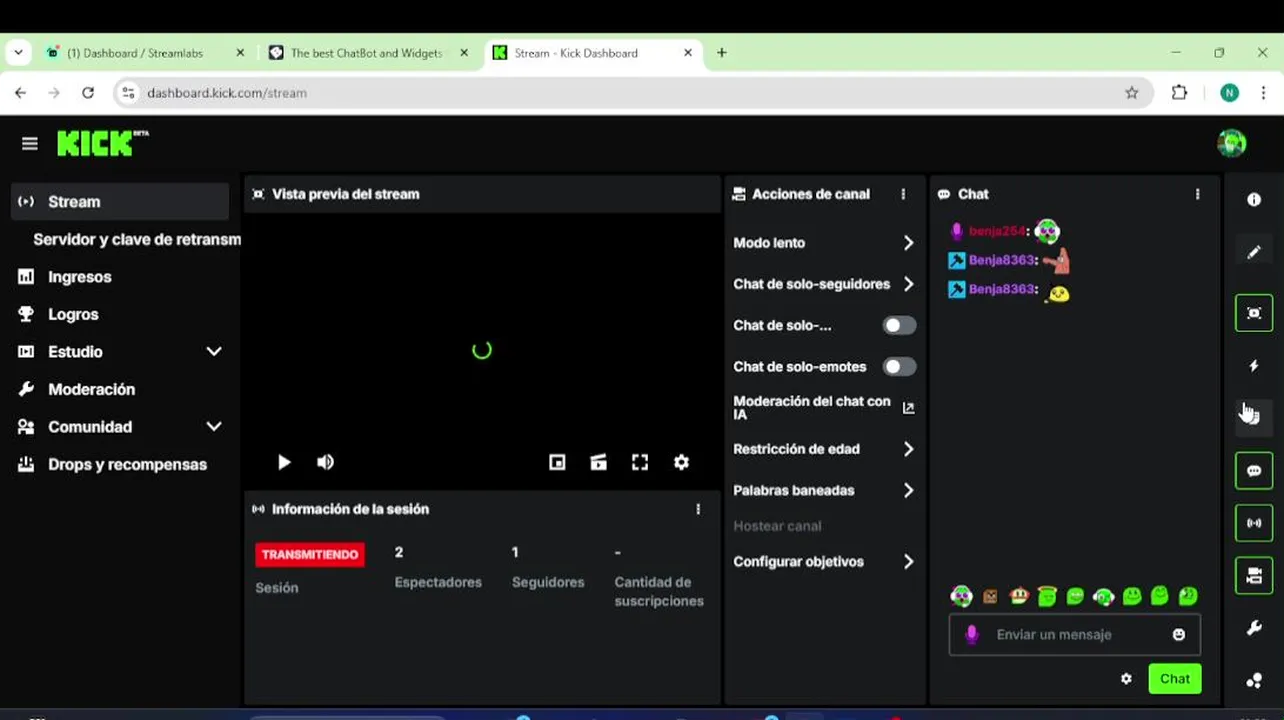Image resolution: width=1284 pixels, height=720 pixels.
Task: Click the Enviar un mensaje input field
Action: click(1075, 635)
